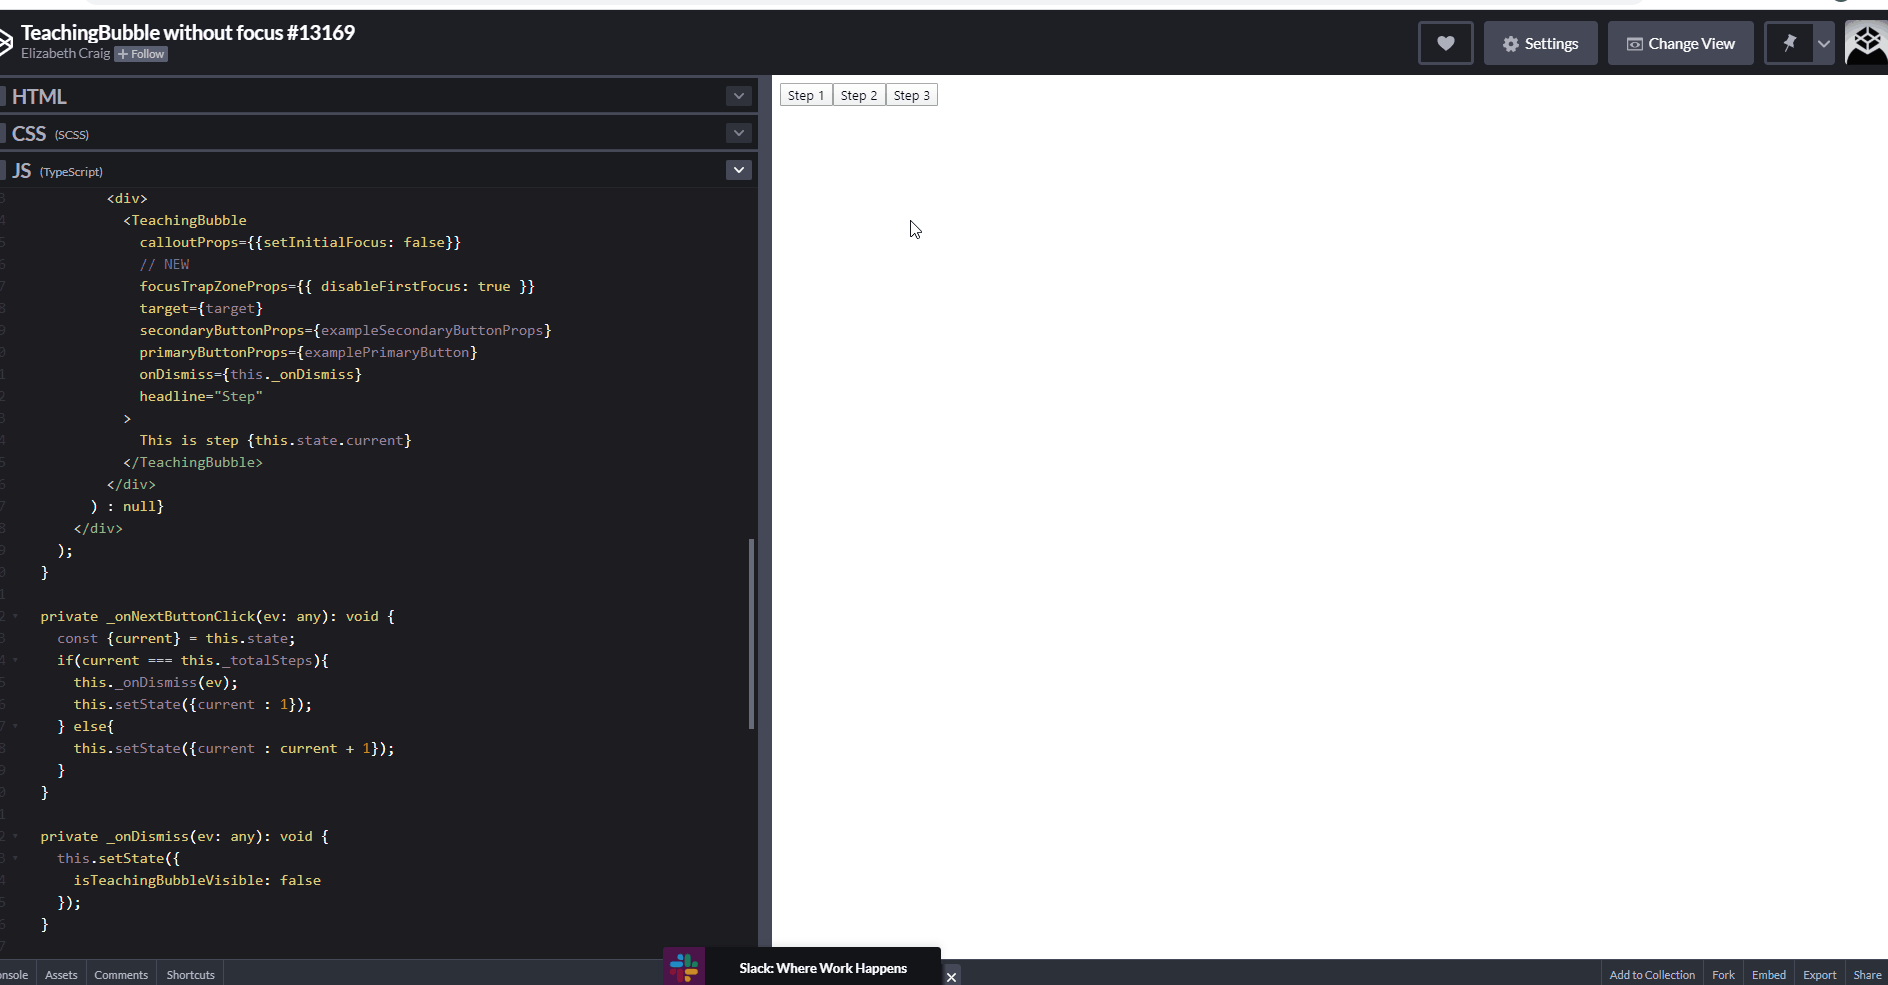
Task: Fork this Pen from the bottom bar
Action: [1723, 974]
